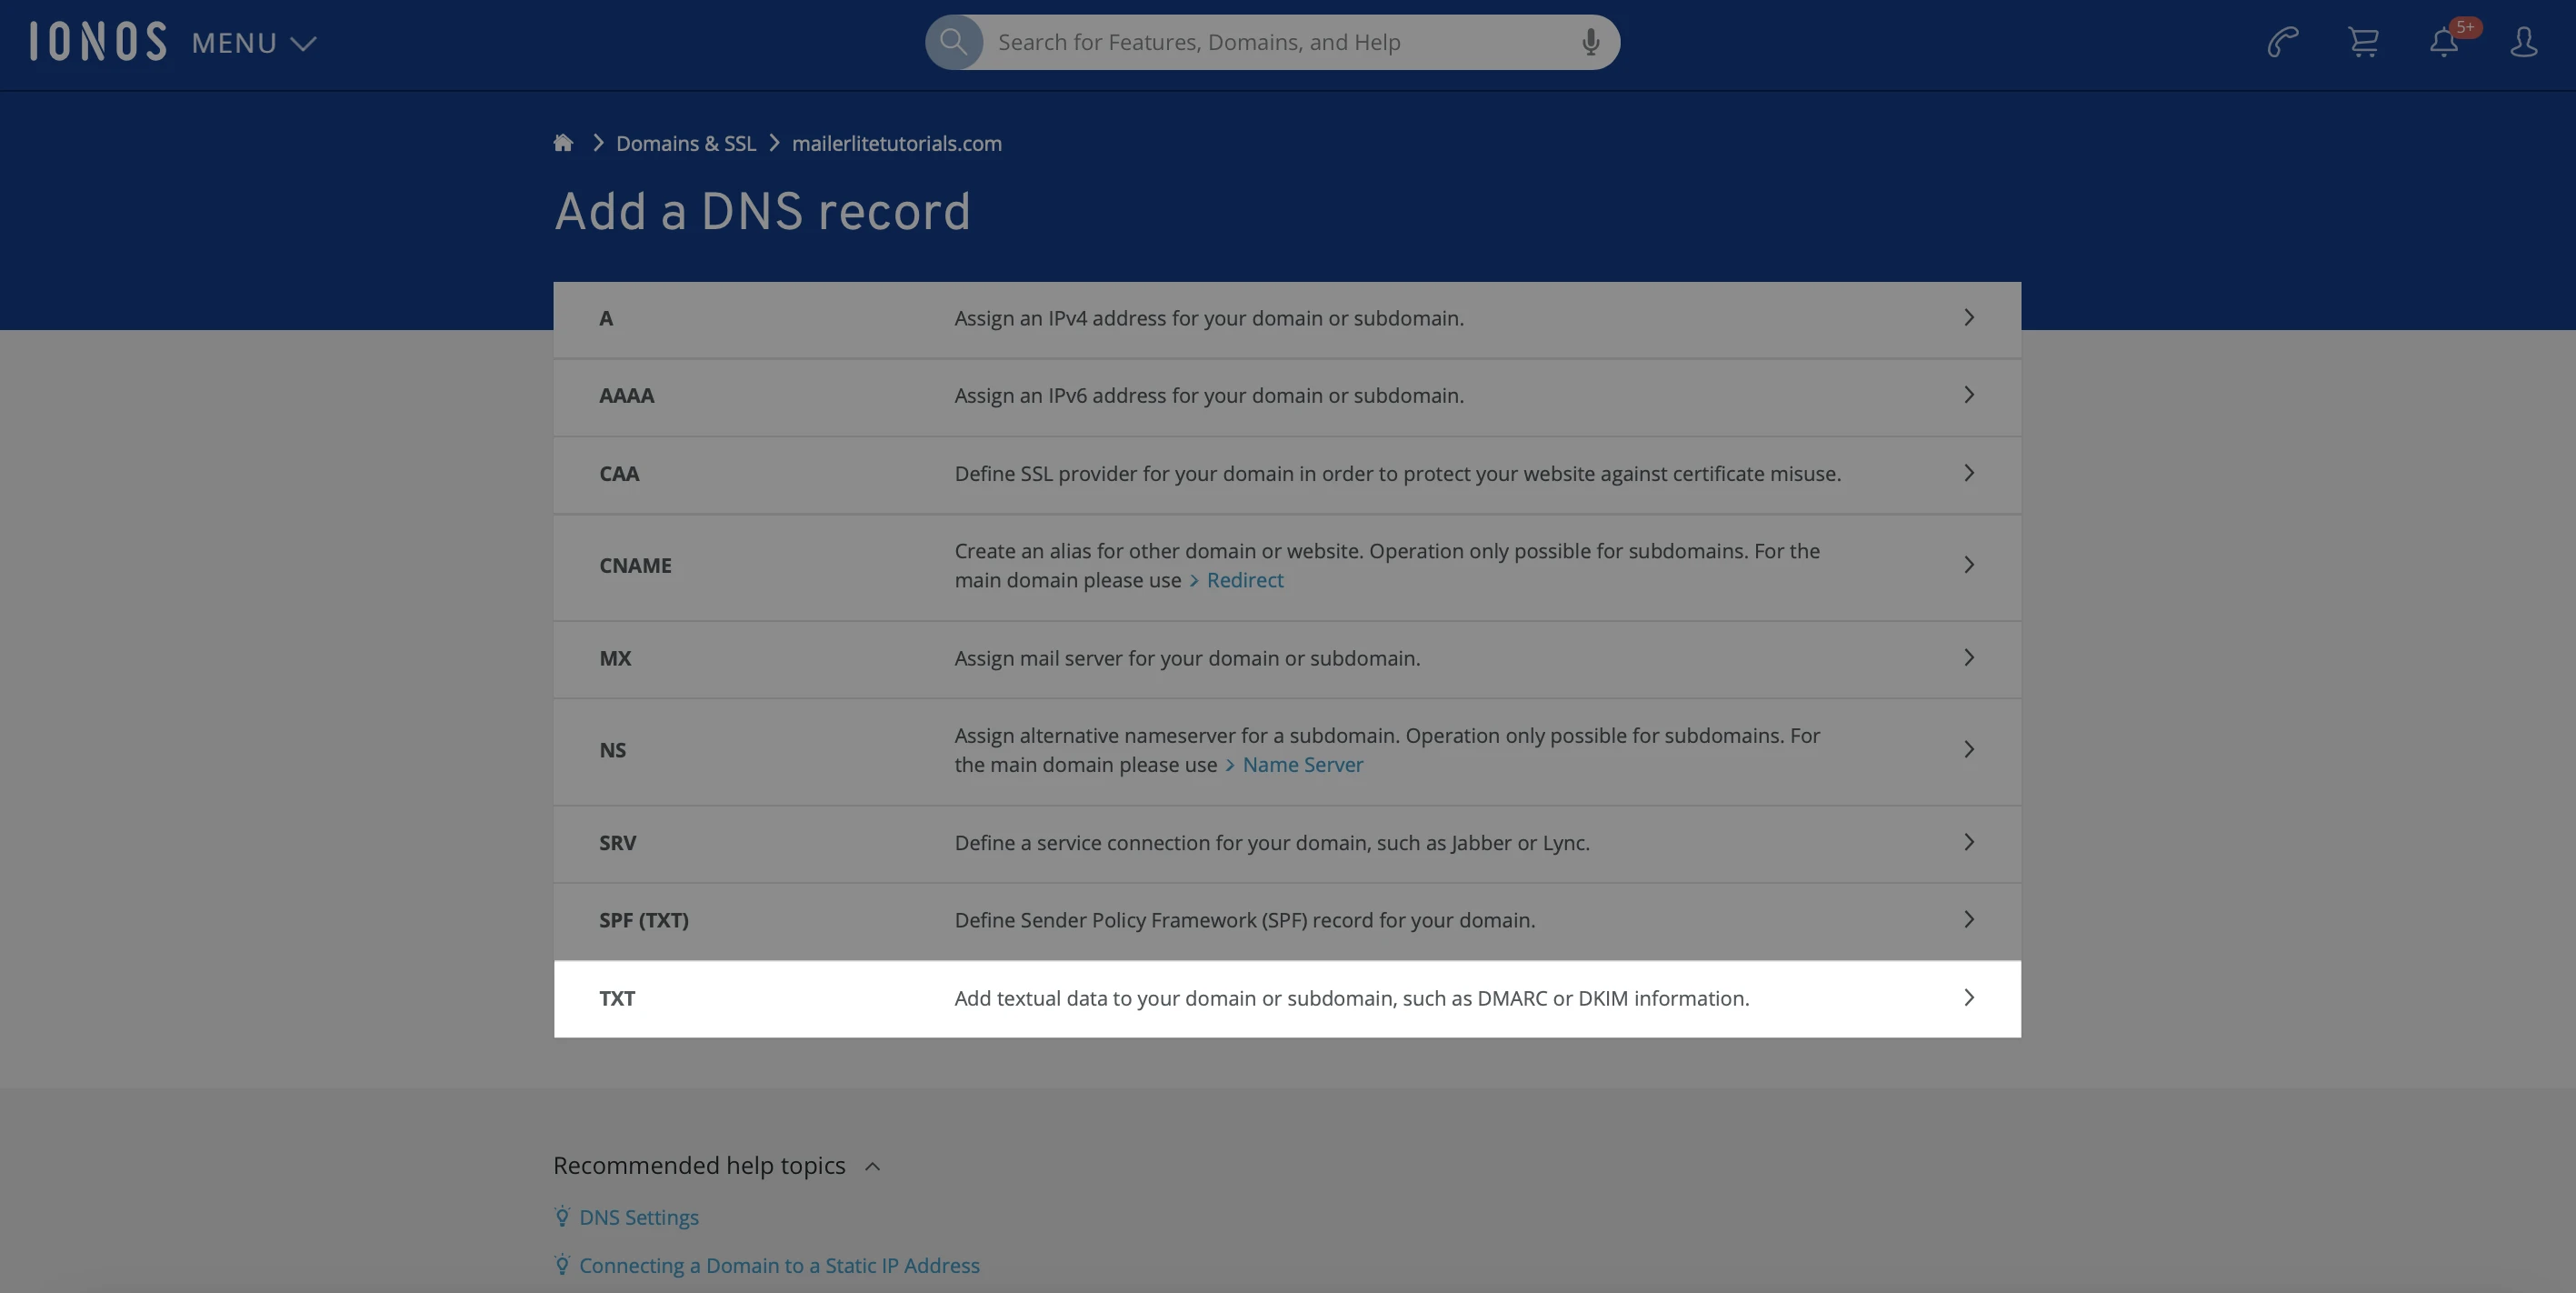Select the MX record type
The image size is (2576, 1293).
click(x=615, y=659)
